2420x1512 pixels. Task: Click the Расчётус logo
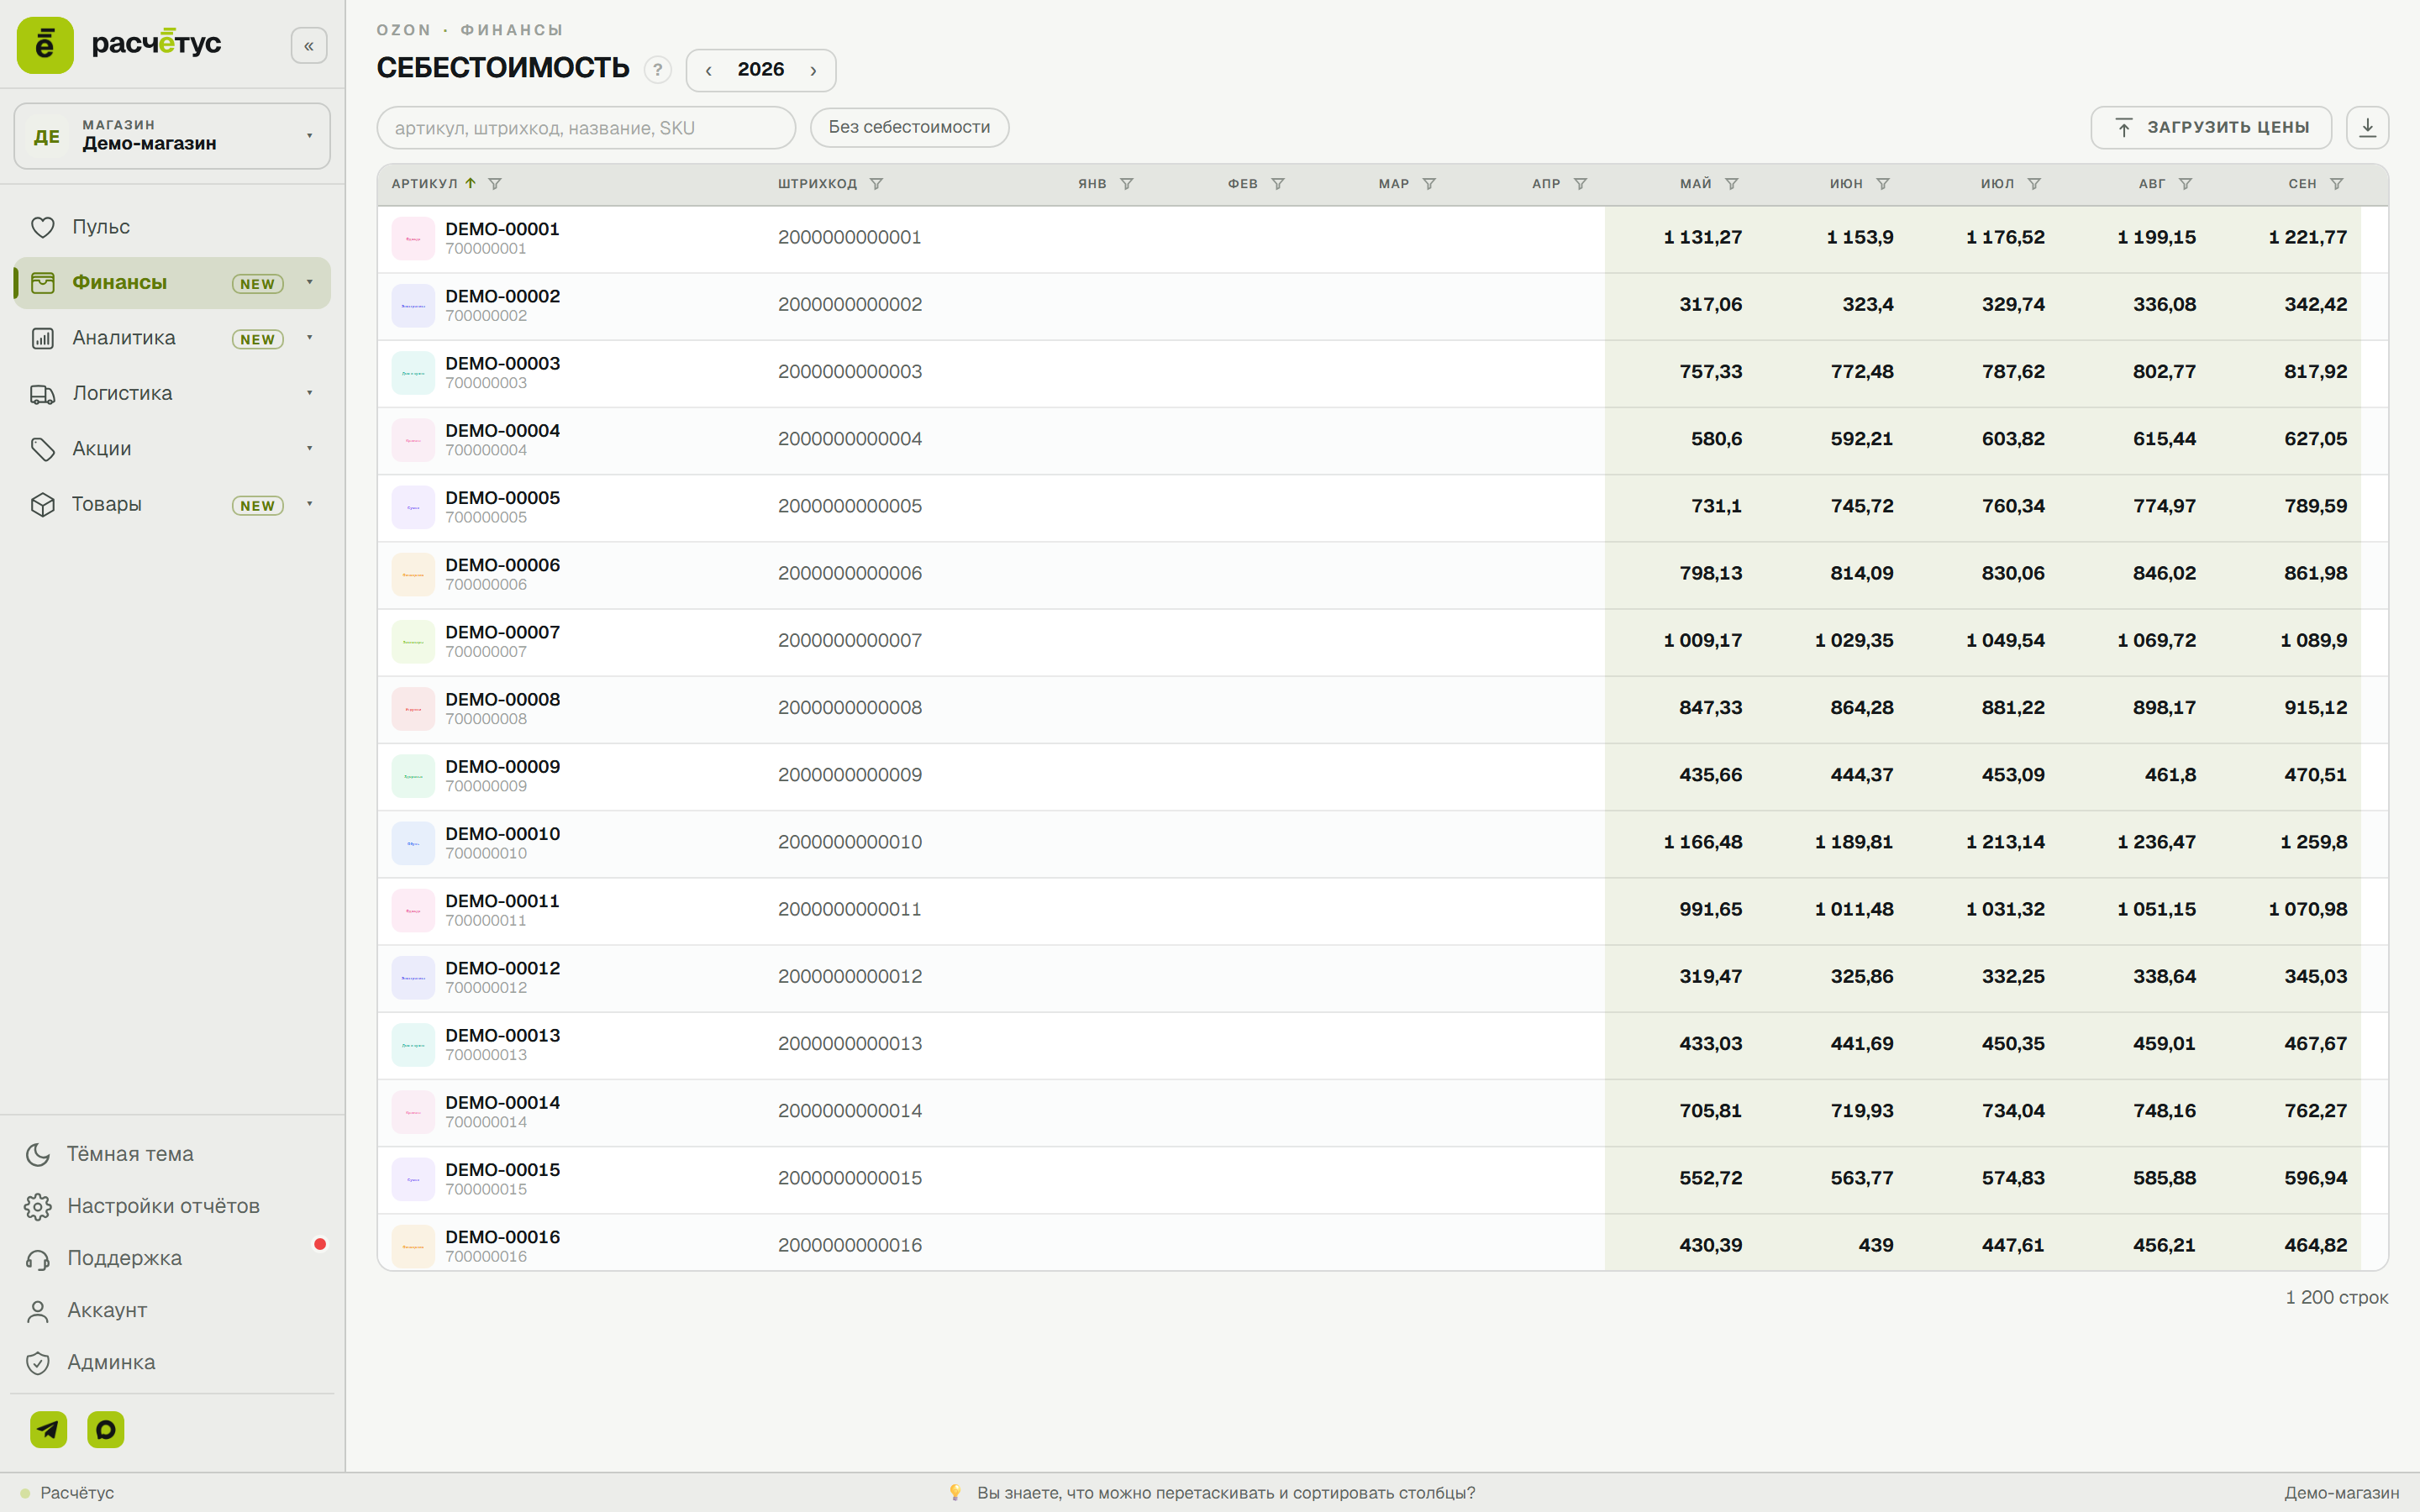[x=120, y=45]
